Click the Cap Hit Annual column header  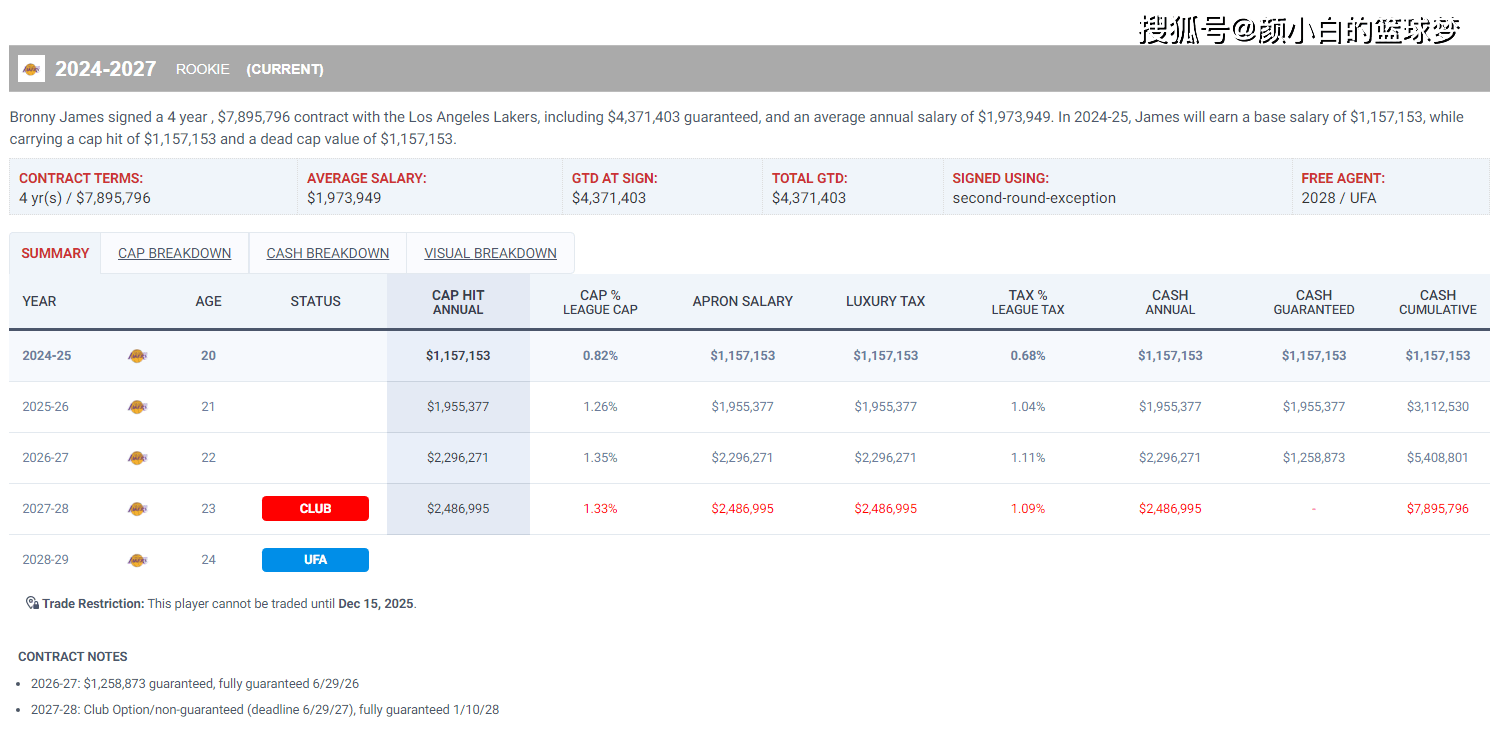(x=458, y=302)
